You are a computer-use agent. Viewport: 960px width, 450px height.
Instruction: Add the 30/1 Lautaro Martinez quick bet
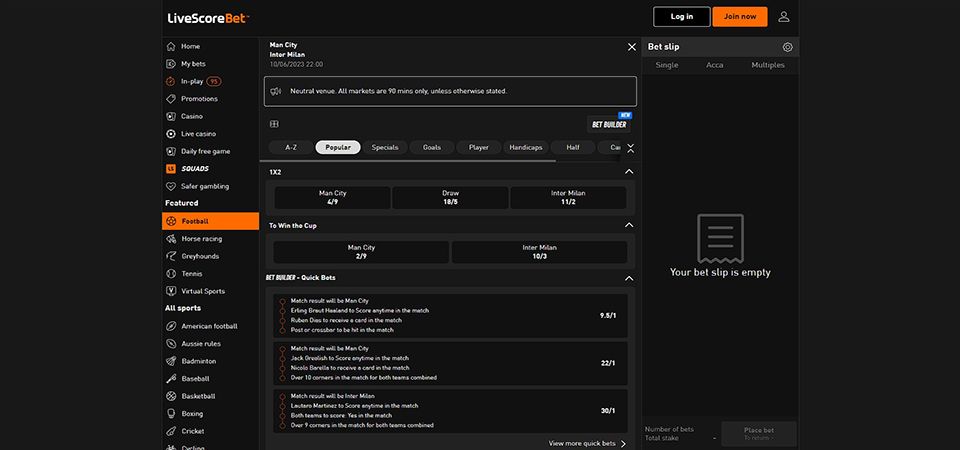click(451, 411)
